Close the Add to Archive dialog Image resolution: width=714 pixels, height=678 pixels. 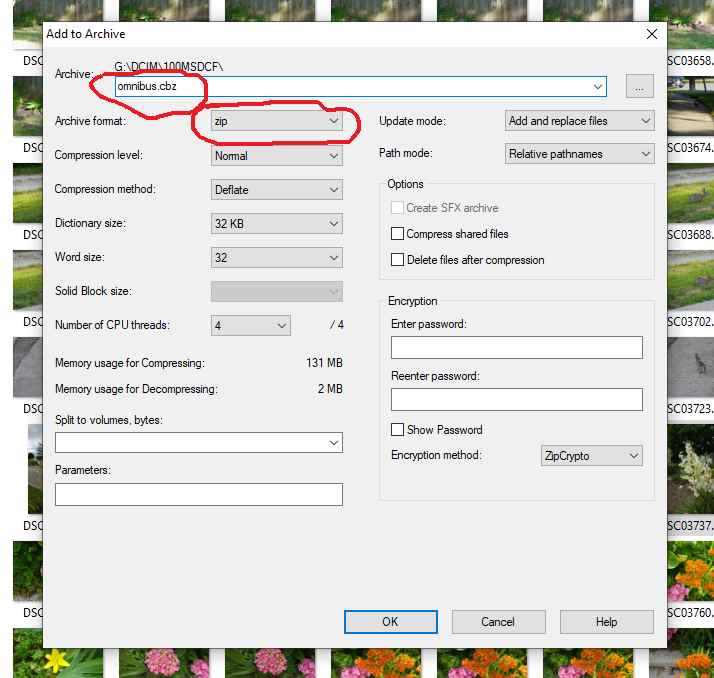pyautogui.click(x=652, y=34)
